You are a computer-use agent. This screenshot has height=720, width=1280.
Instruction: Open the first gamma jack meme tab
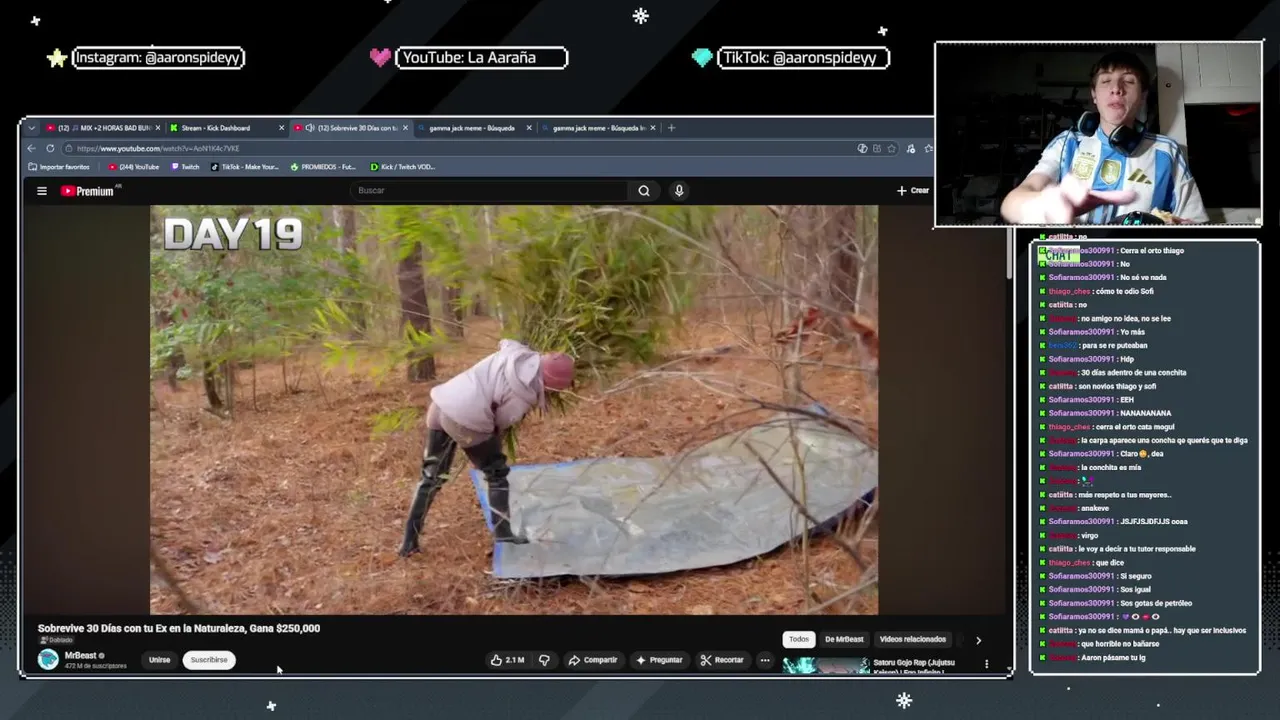point(472,128)
